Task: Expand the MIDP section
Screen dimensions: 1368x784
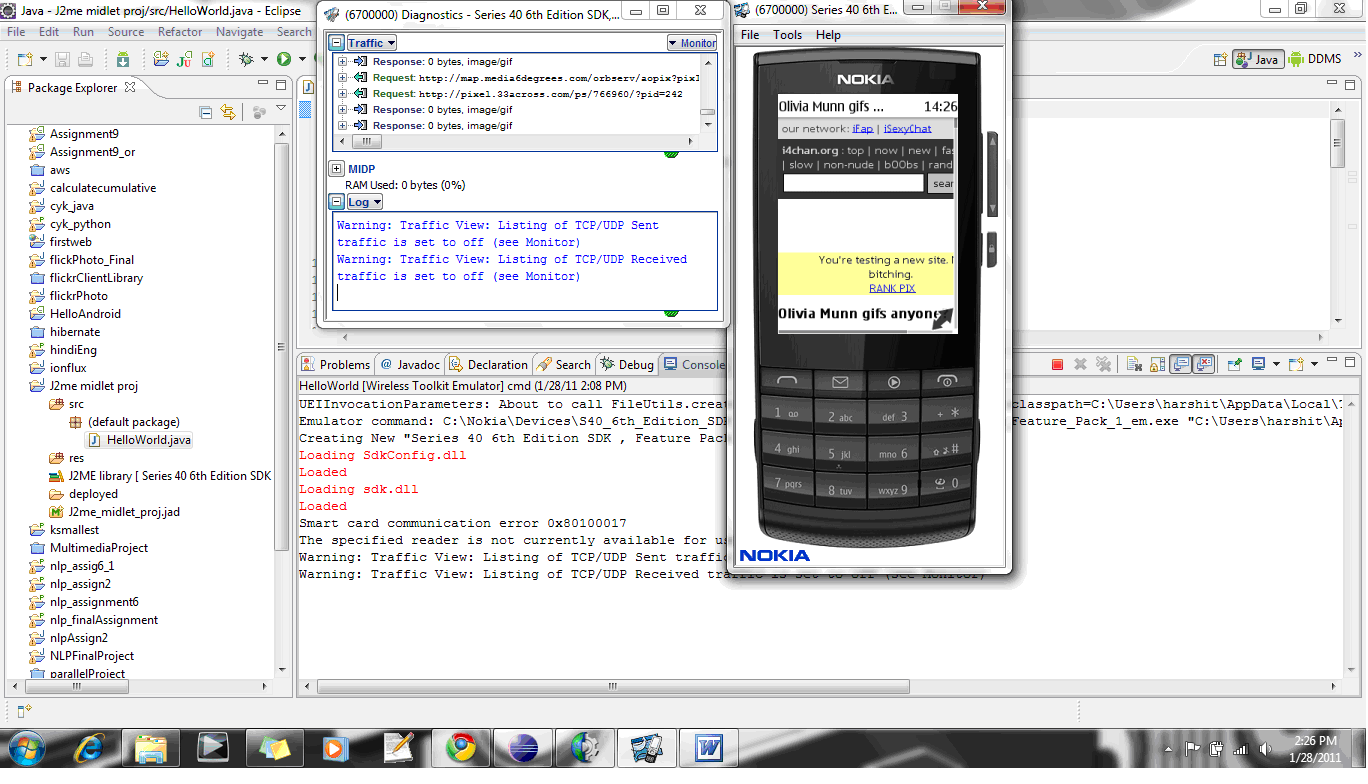Action: click(337, 169)
